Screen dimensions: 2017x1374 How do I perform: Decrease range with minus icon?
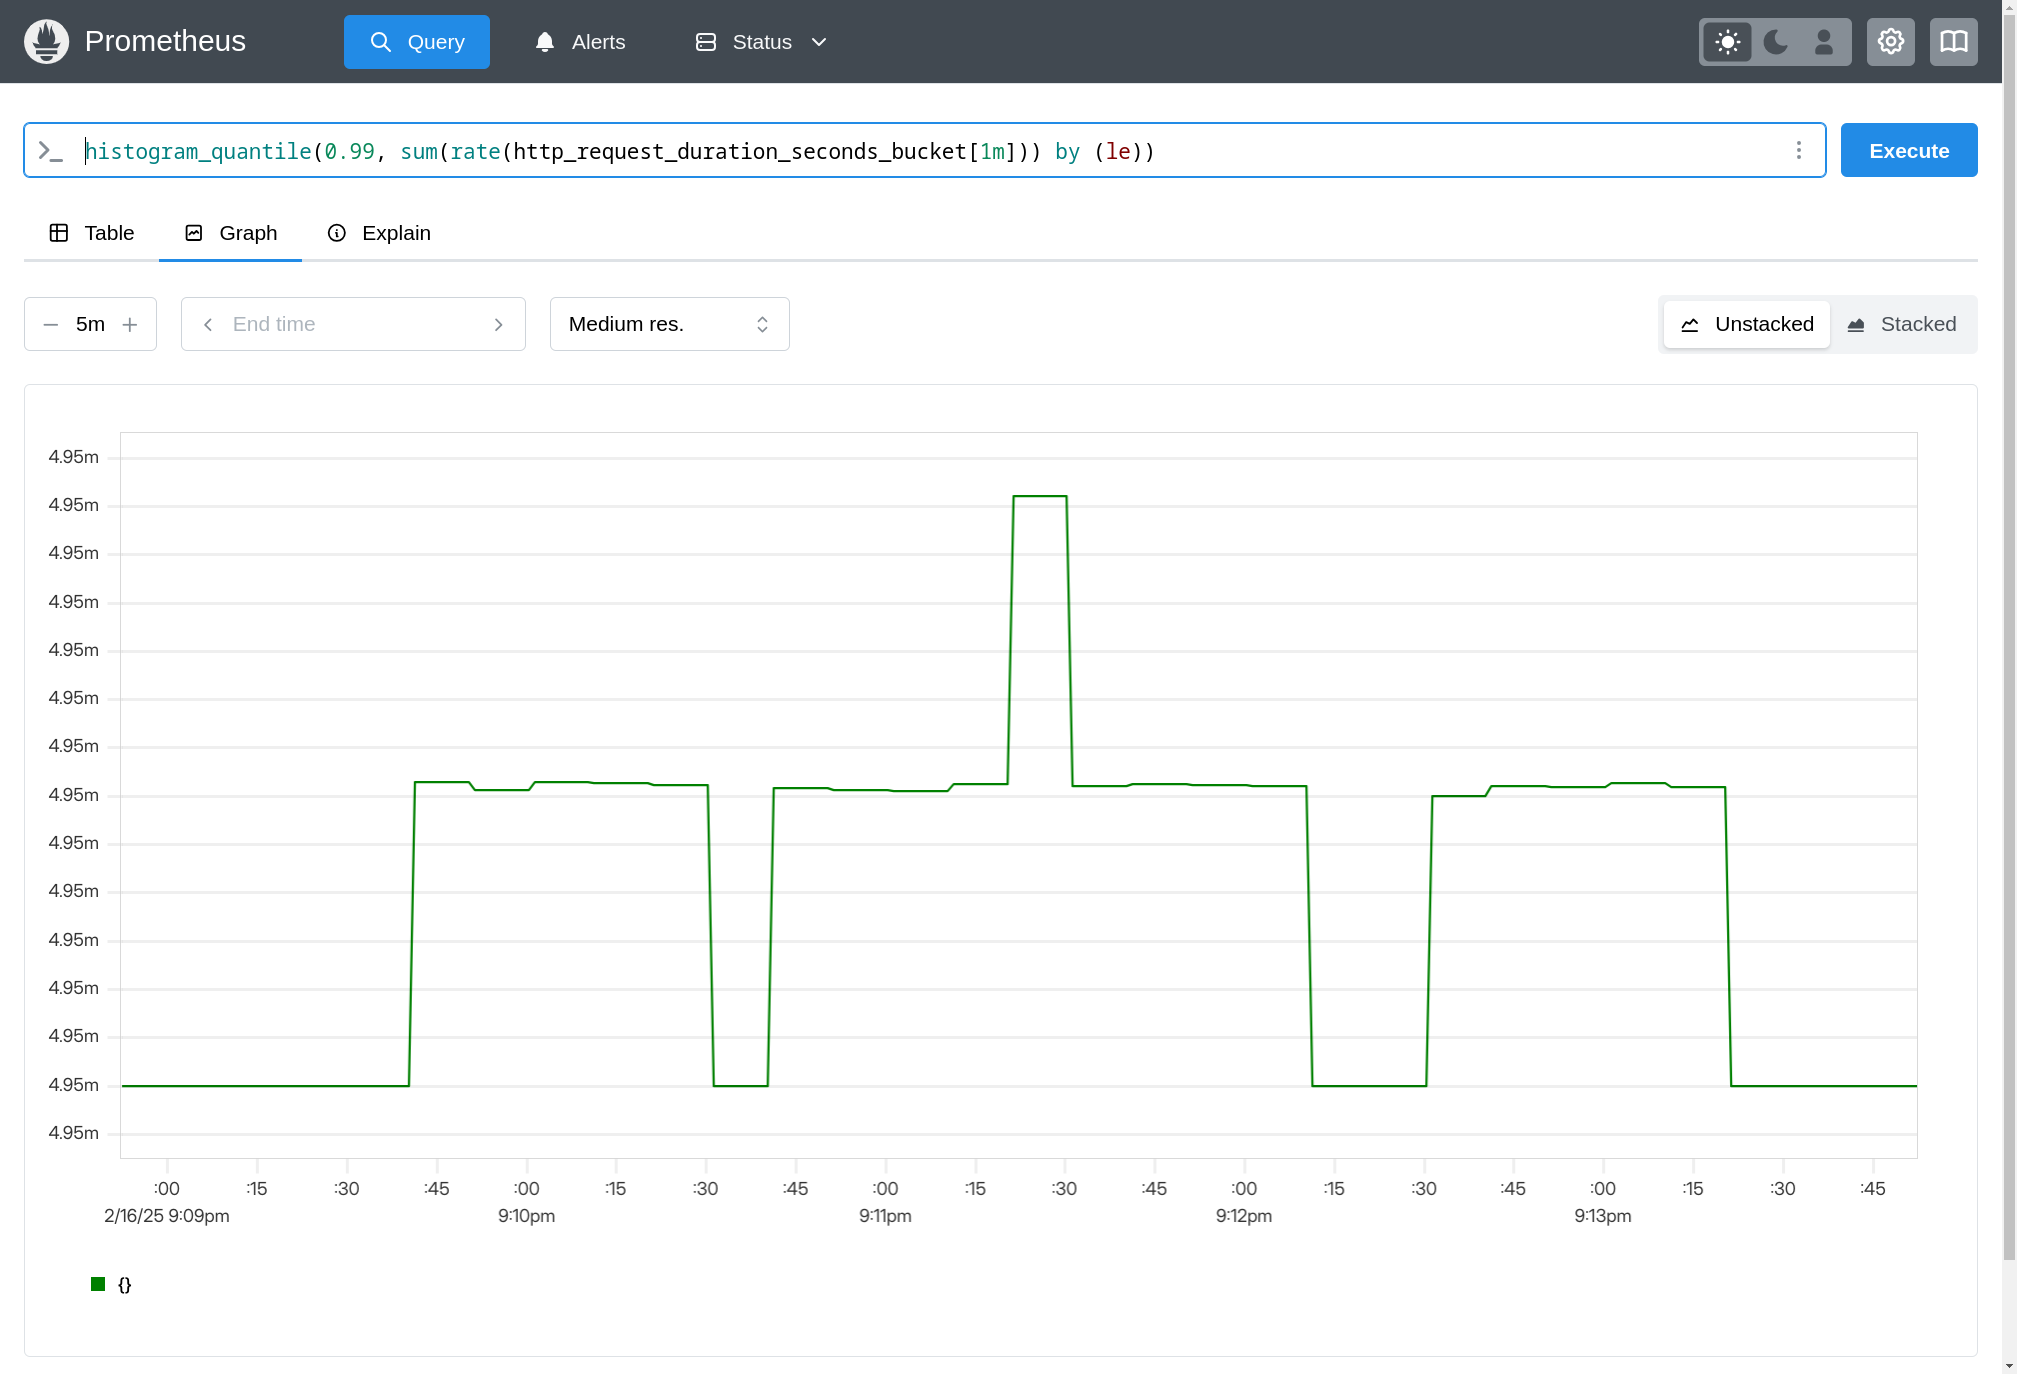pos(51,325)
